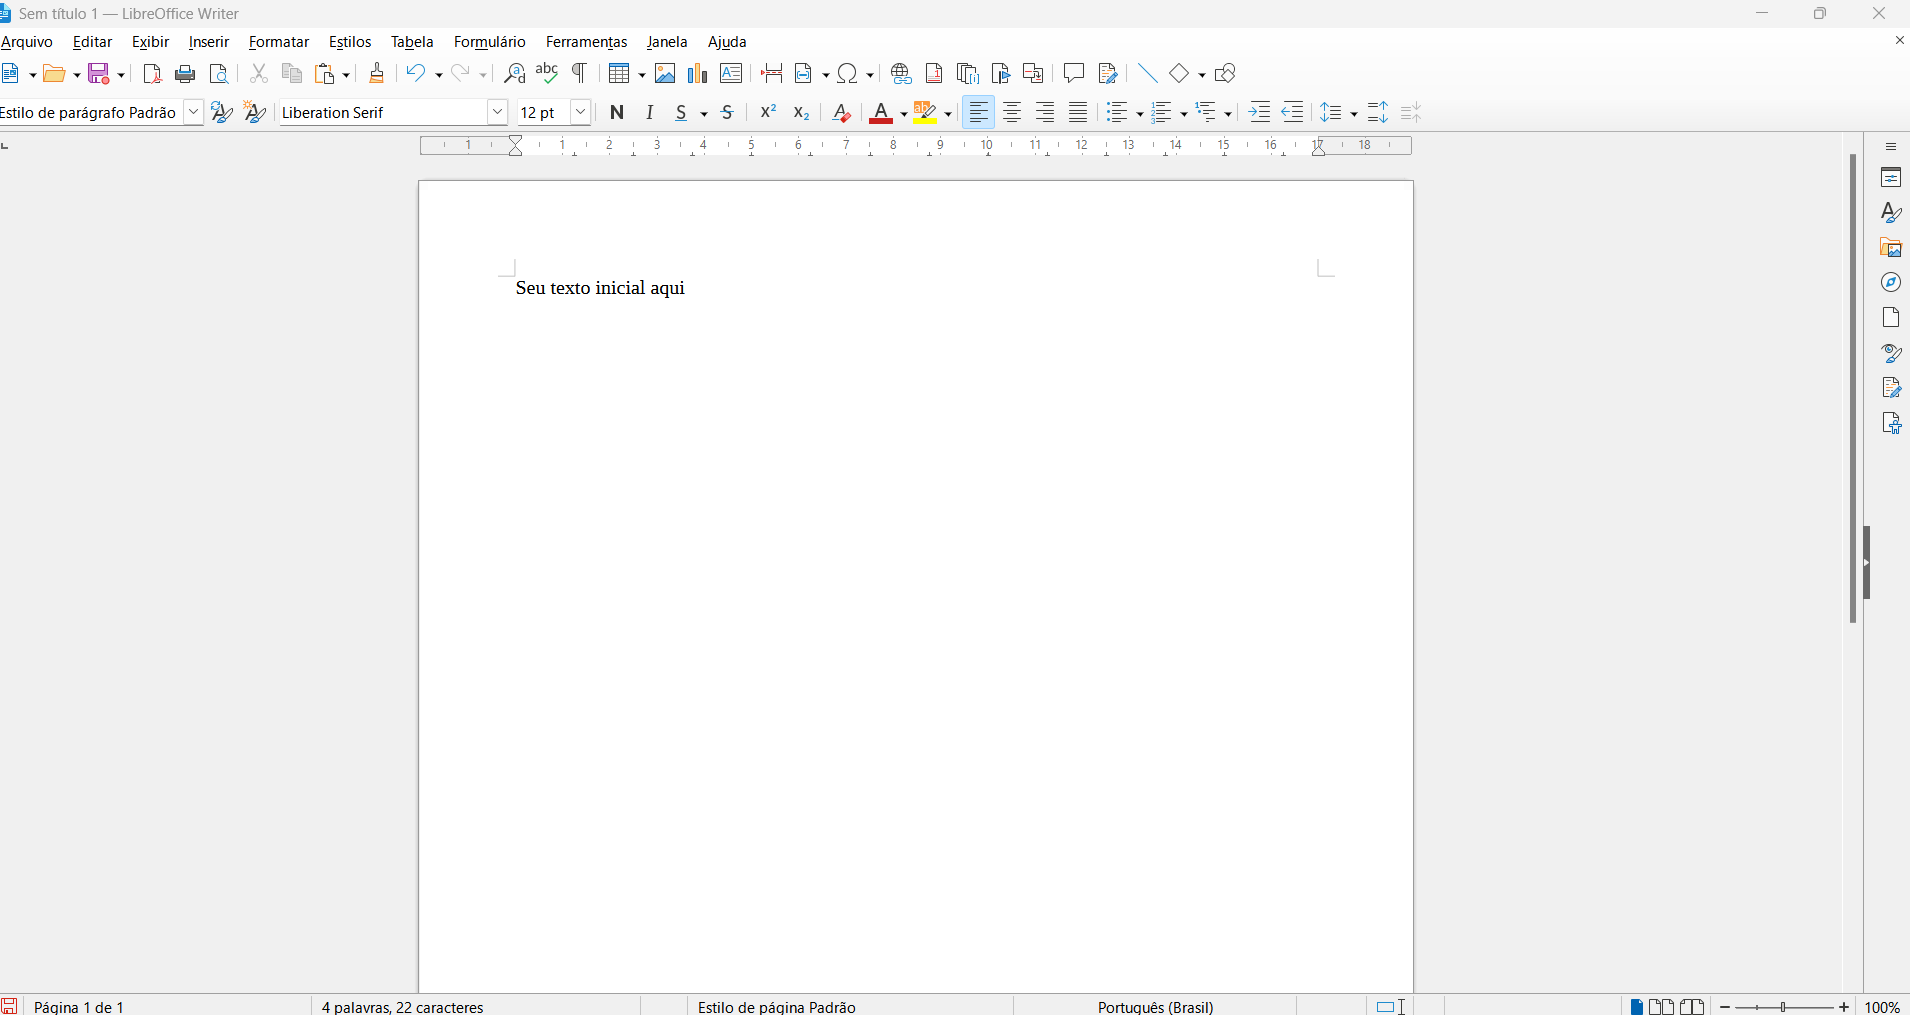The height and width of the screenshot is (1015, 1910).
Task: Open the Arquivo menu
Action: pos(27,42)
